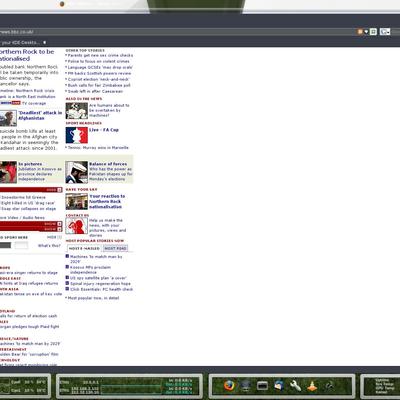Click the FA Cup red-blue thumbnail

77,135
